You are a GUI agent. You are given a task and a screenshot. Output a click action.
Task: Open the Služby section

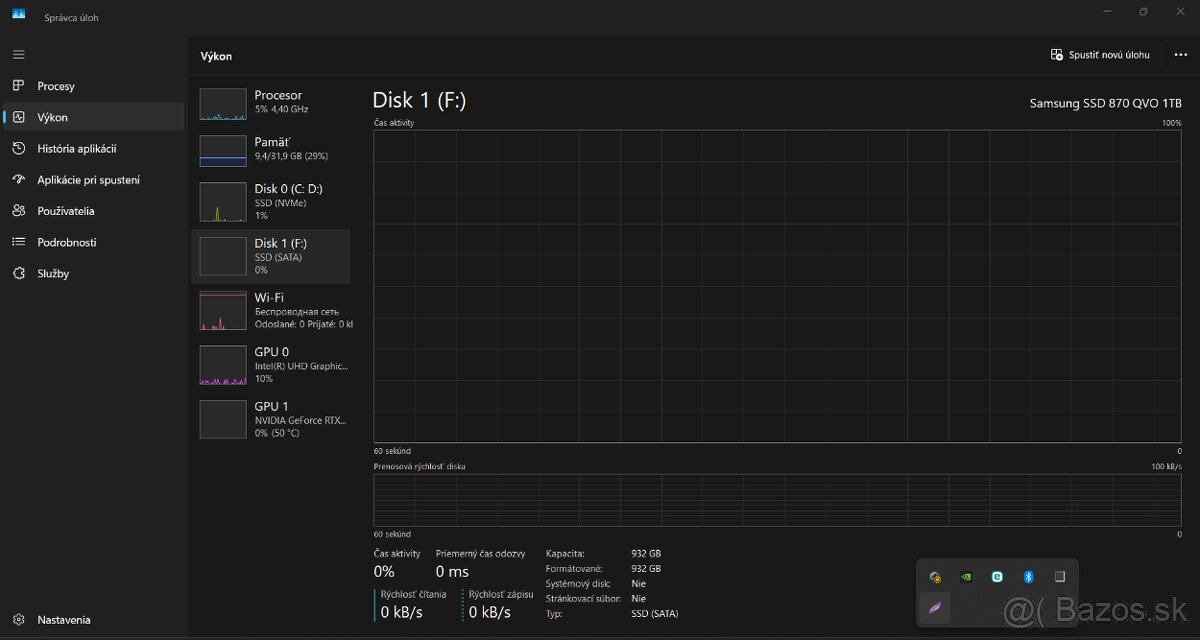tap(53, 273)
